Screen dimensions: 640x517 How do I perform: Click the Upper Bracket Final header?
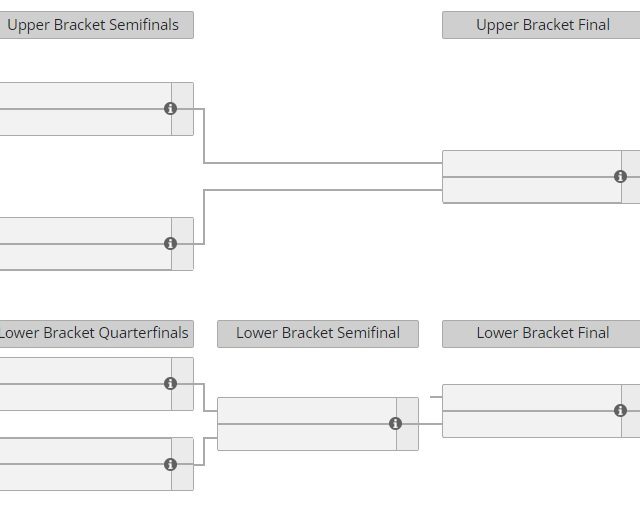(542, 25)
